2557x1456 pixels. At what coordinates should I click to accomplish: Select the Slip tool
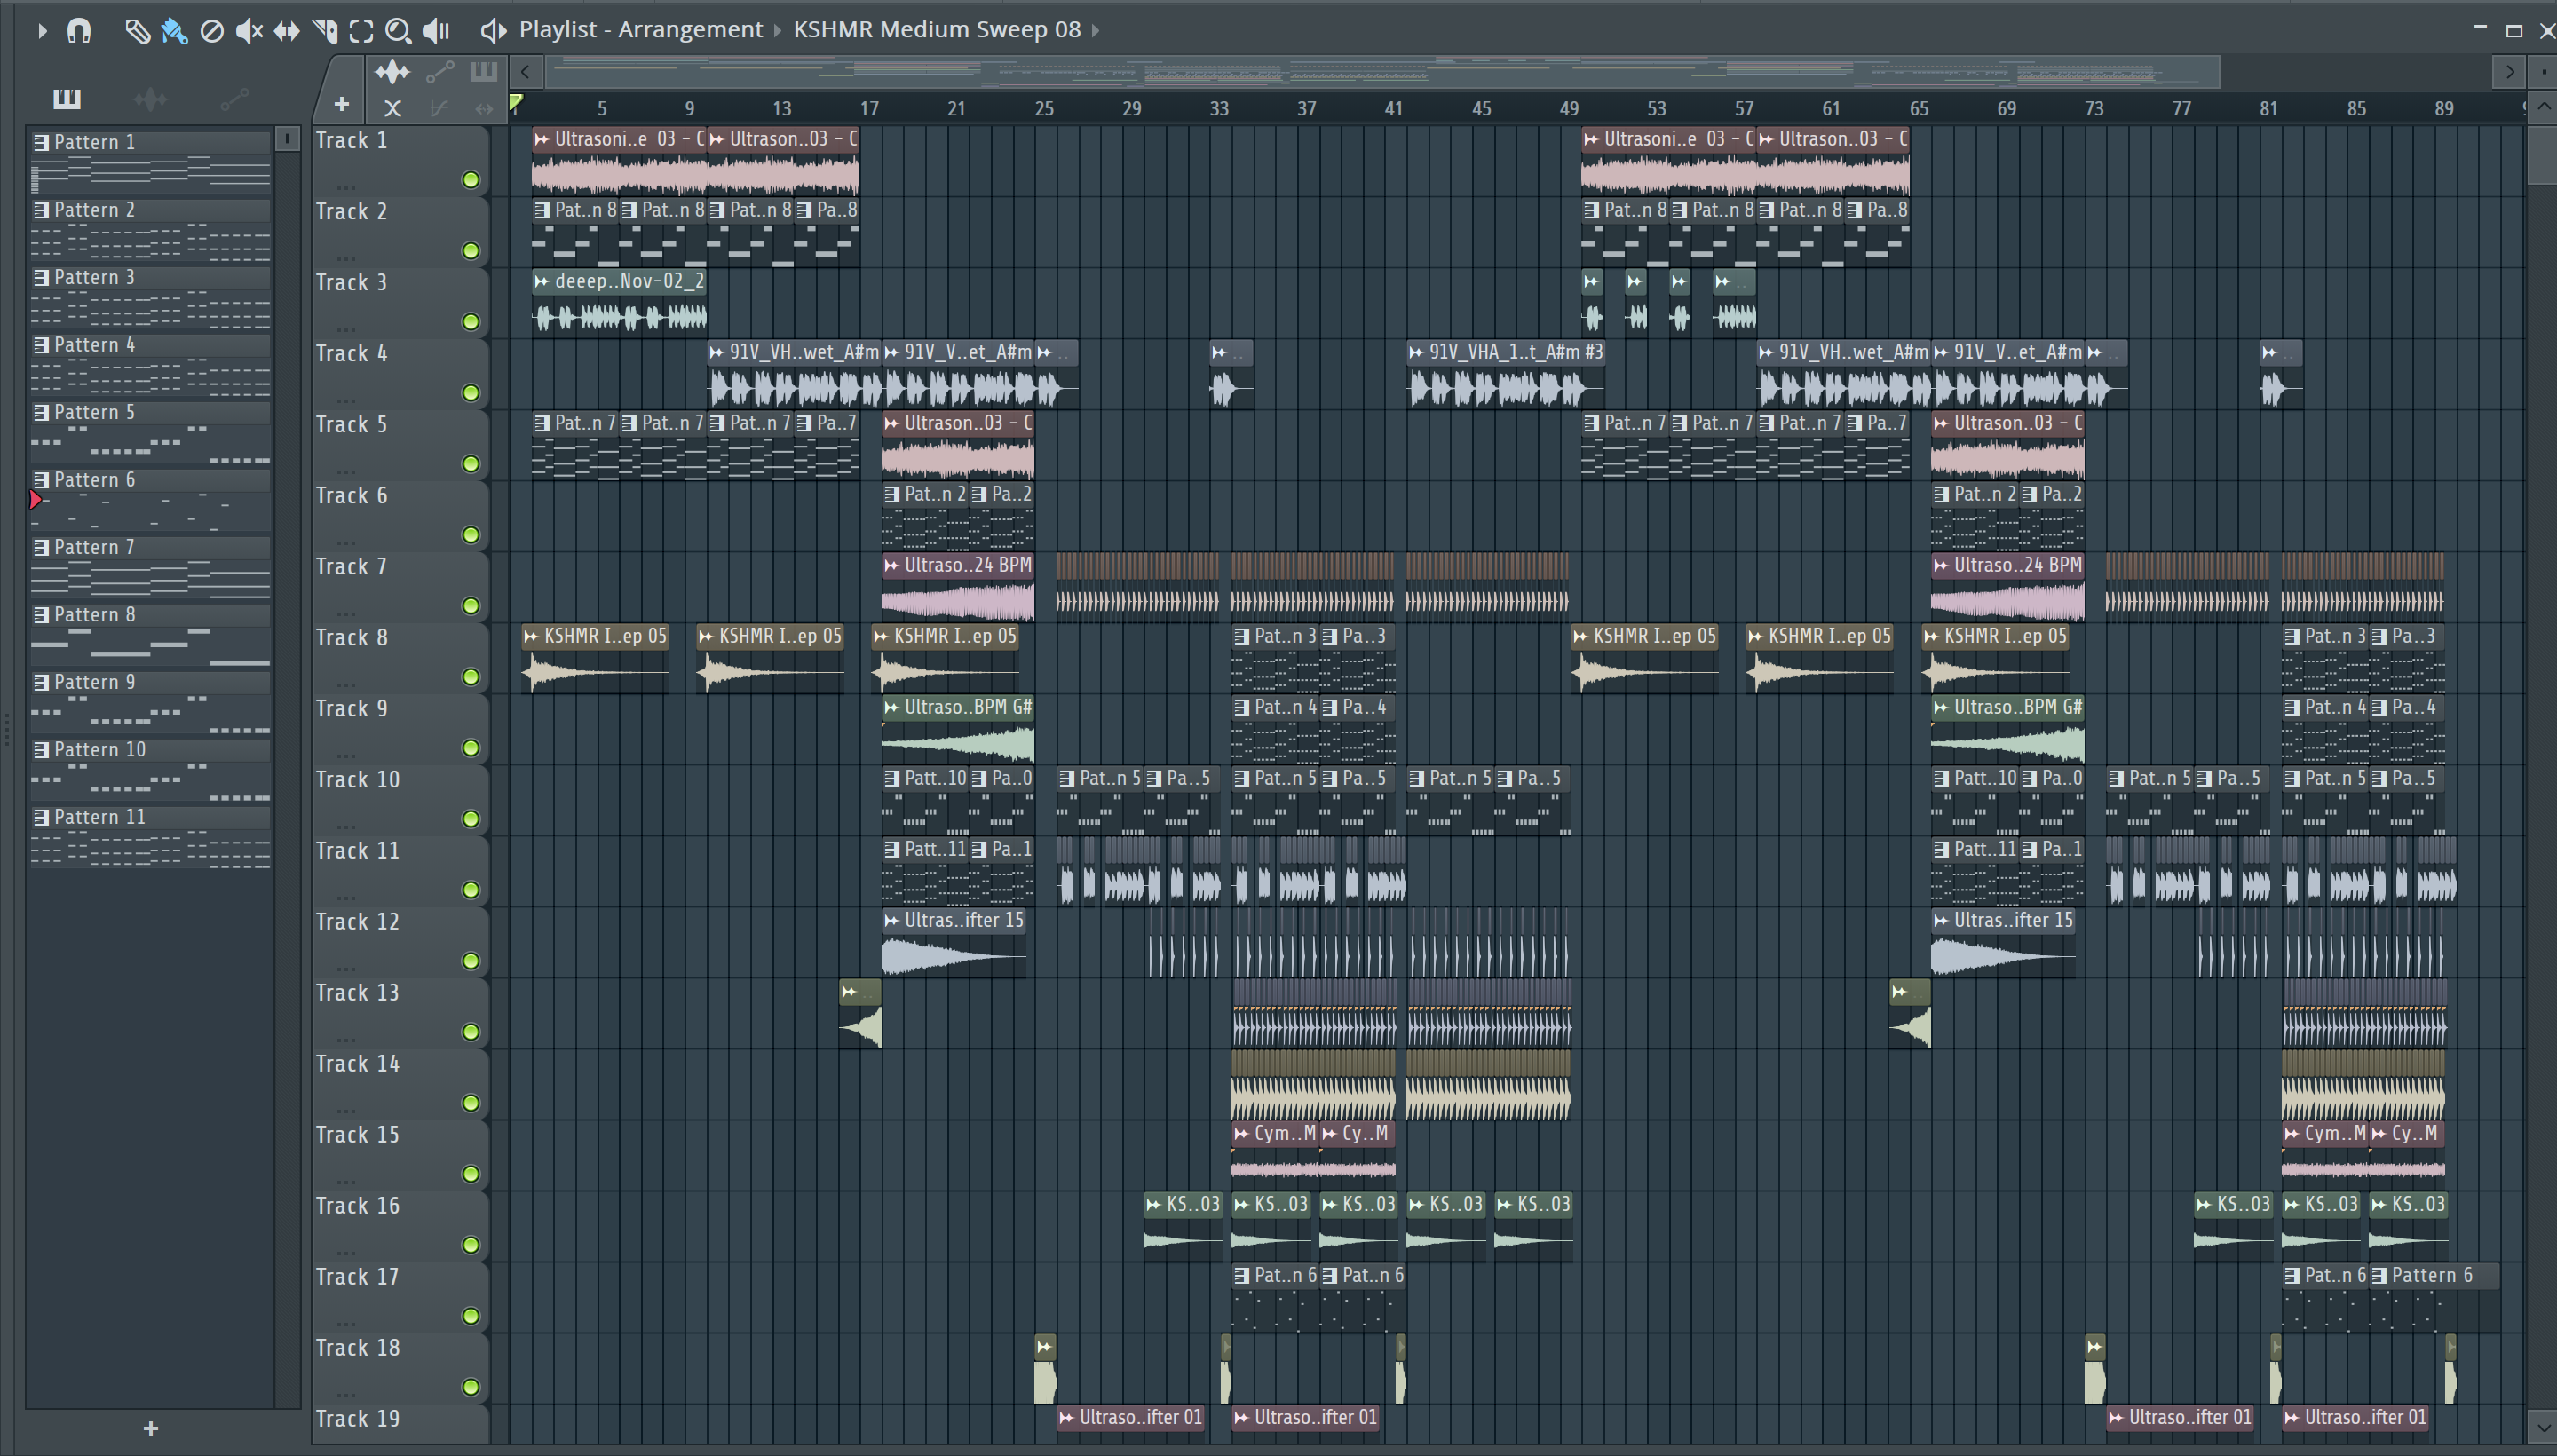point(287,31)
